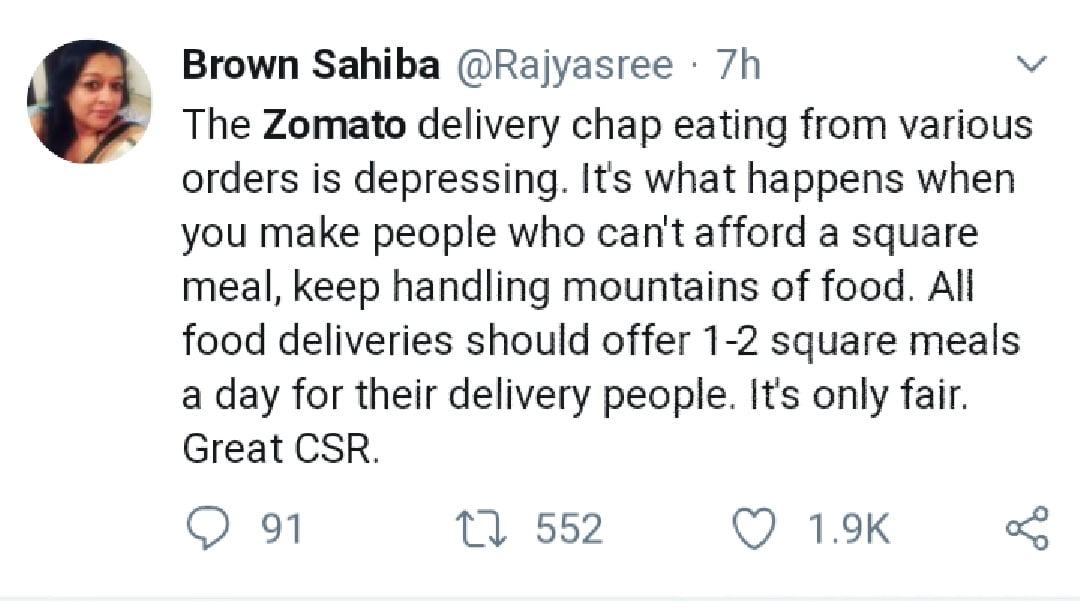
Task: Click the "Great CSR." closing line
Action: coord(282,450)
